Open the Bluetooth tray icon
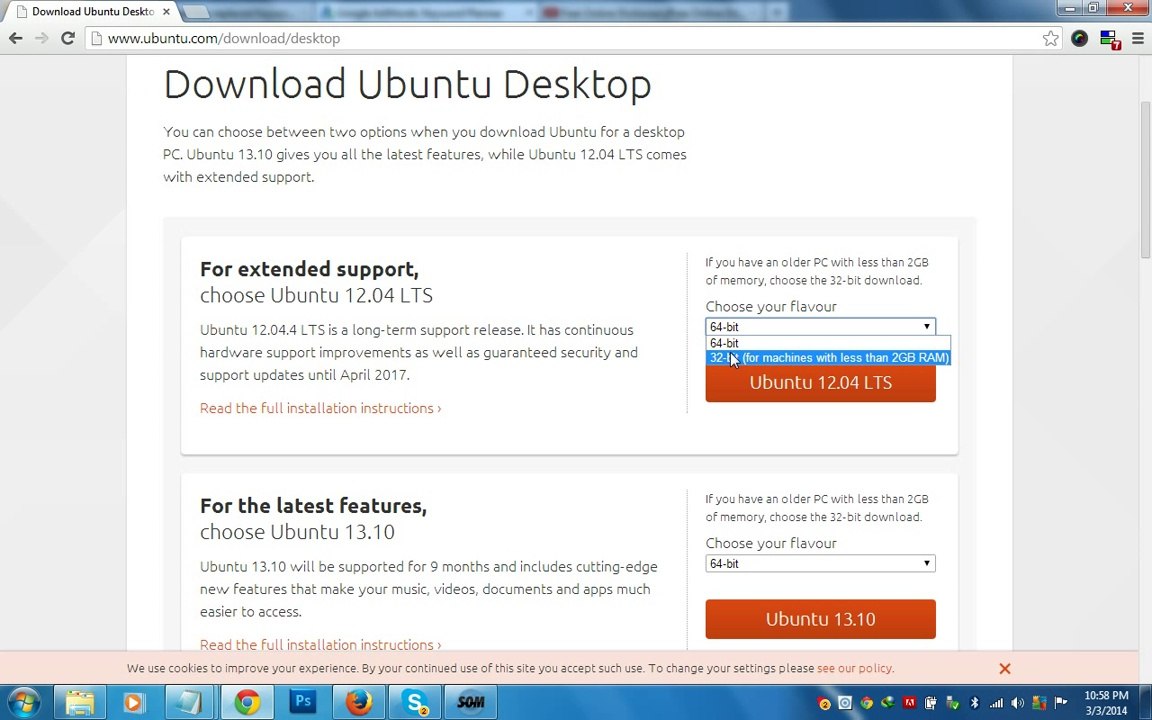Image resolution: width=1152 pixels, height=720 pixels. (975, 703)
